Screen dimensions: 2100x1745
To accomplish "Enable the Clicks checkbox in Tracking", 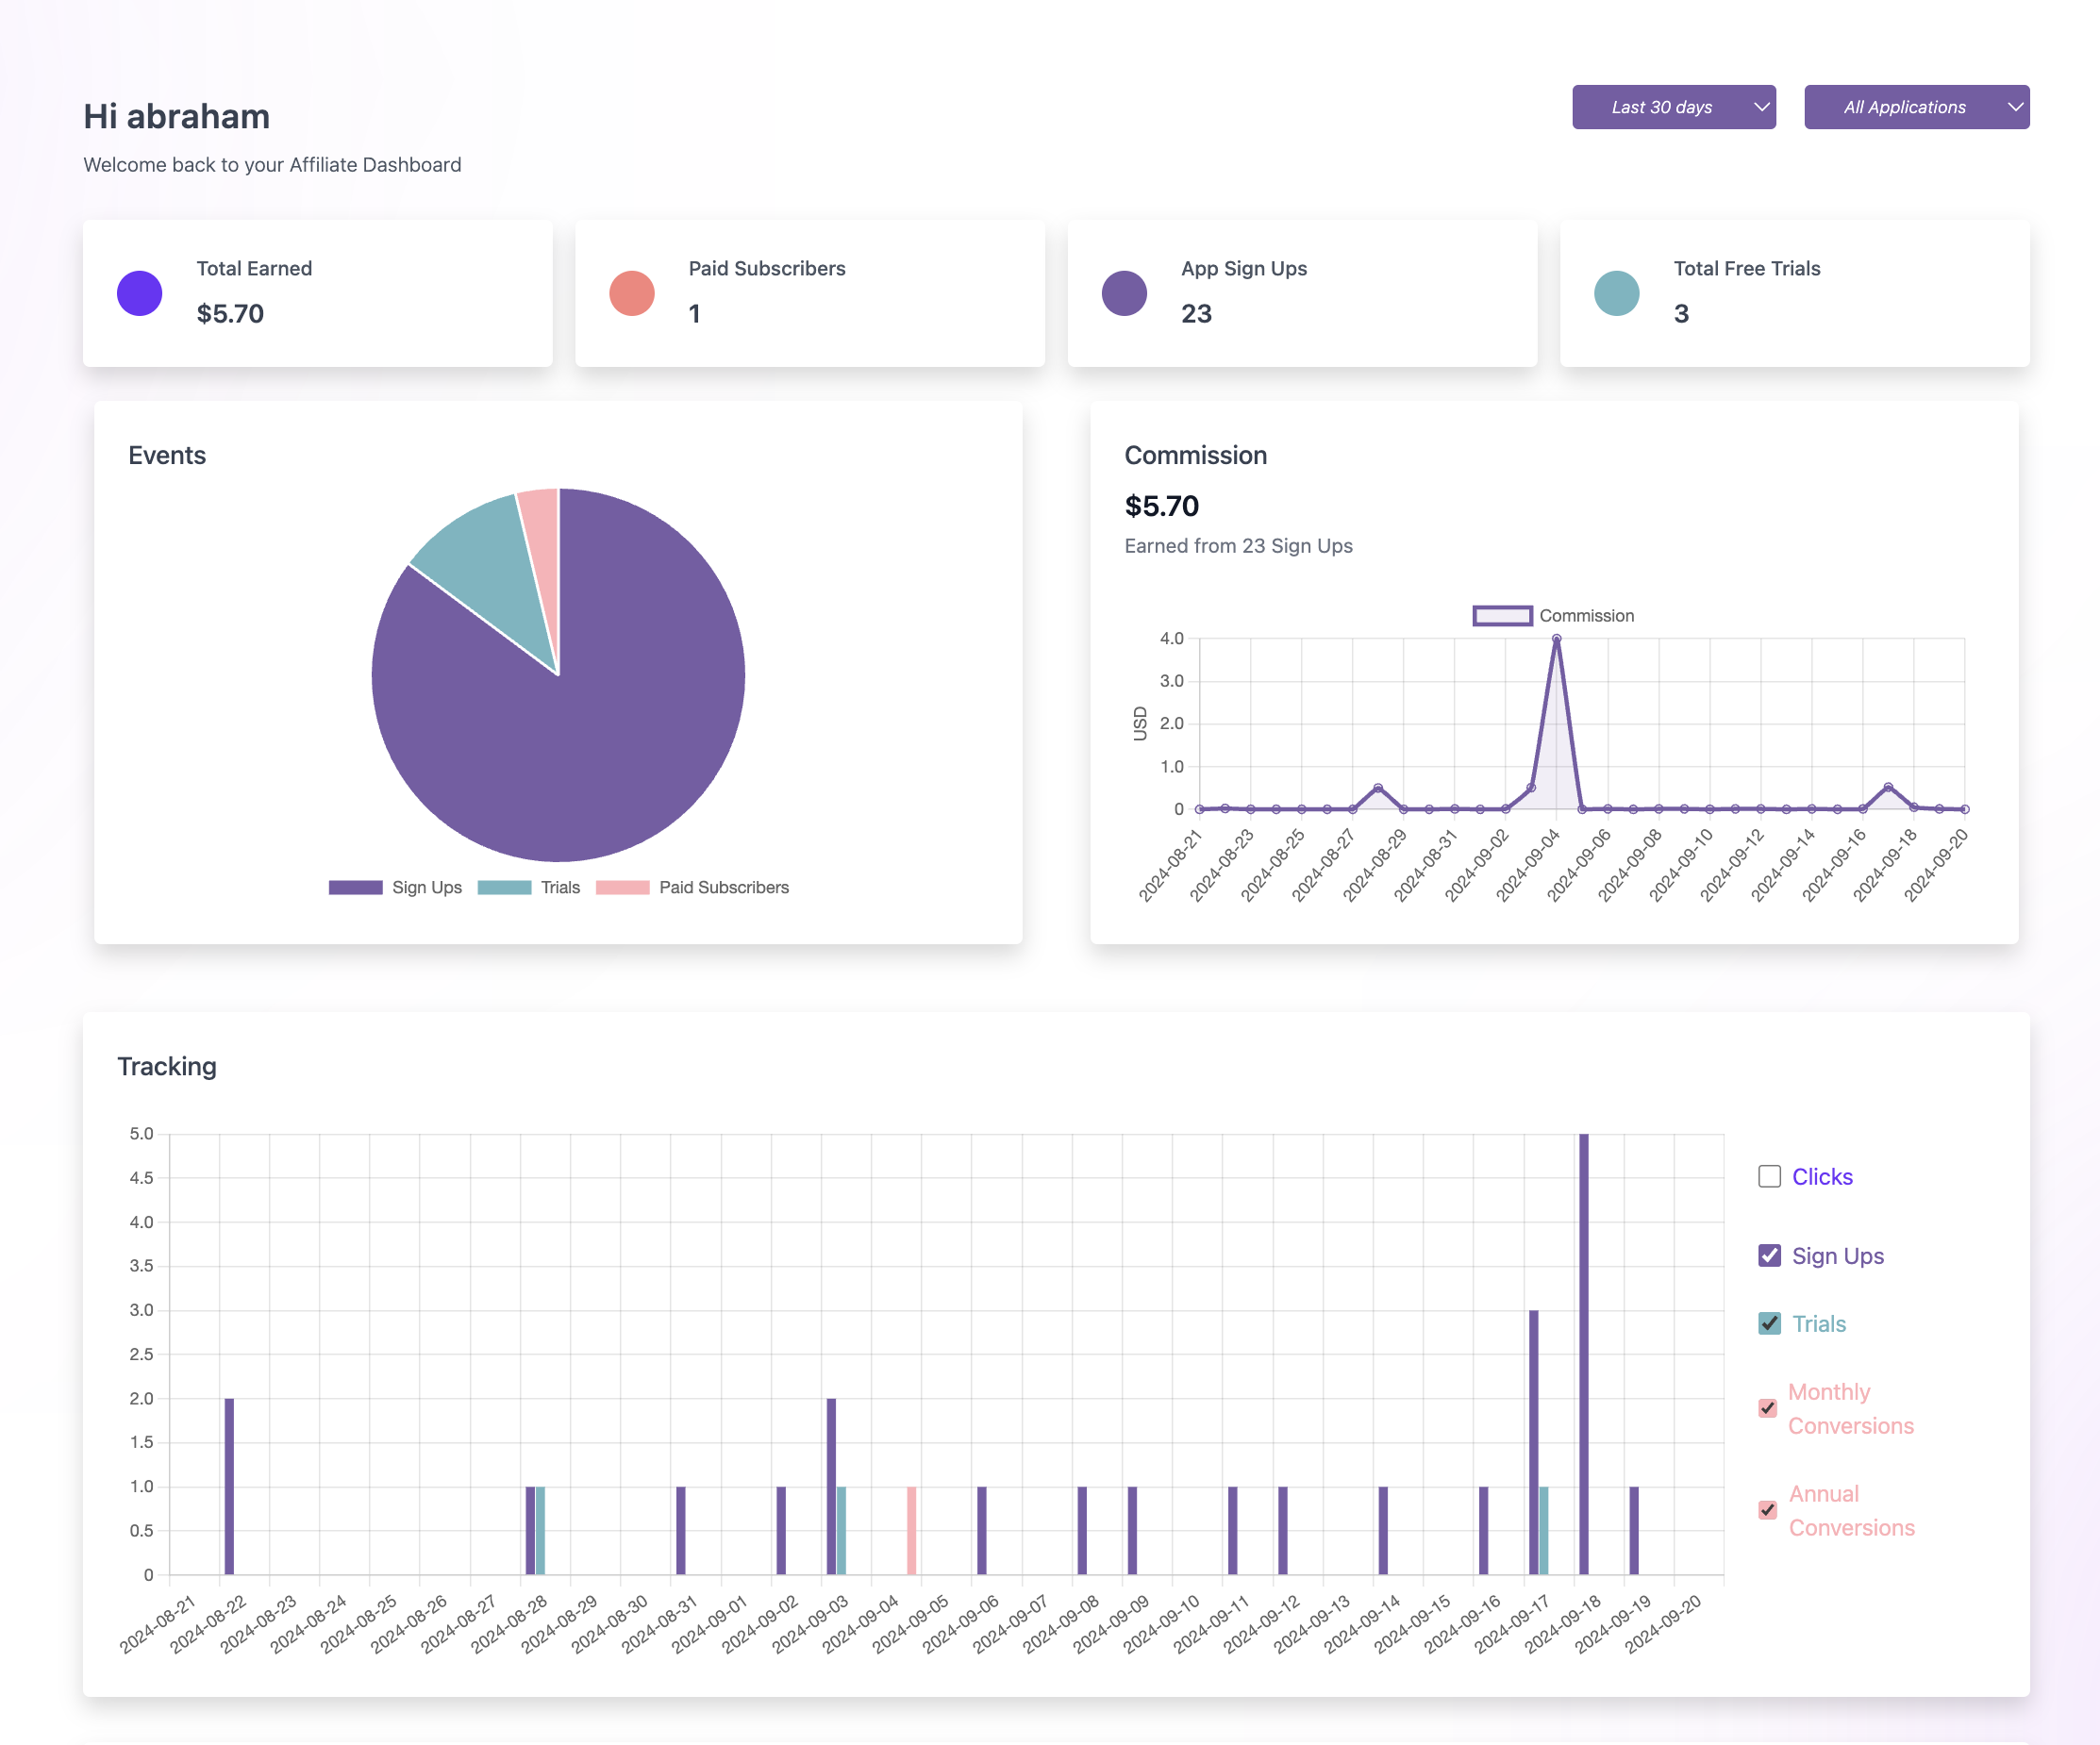I will (1769, 1176).
